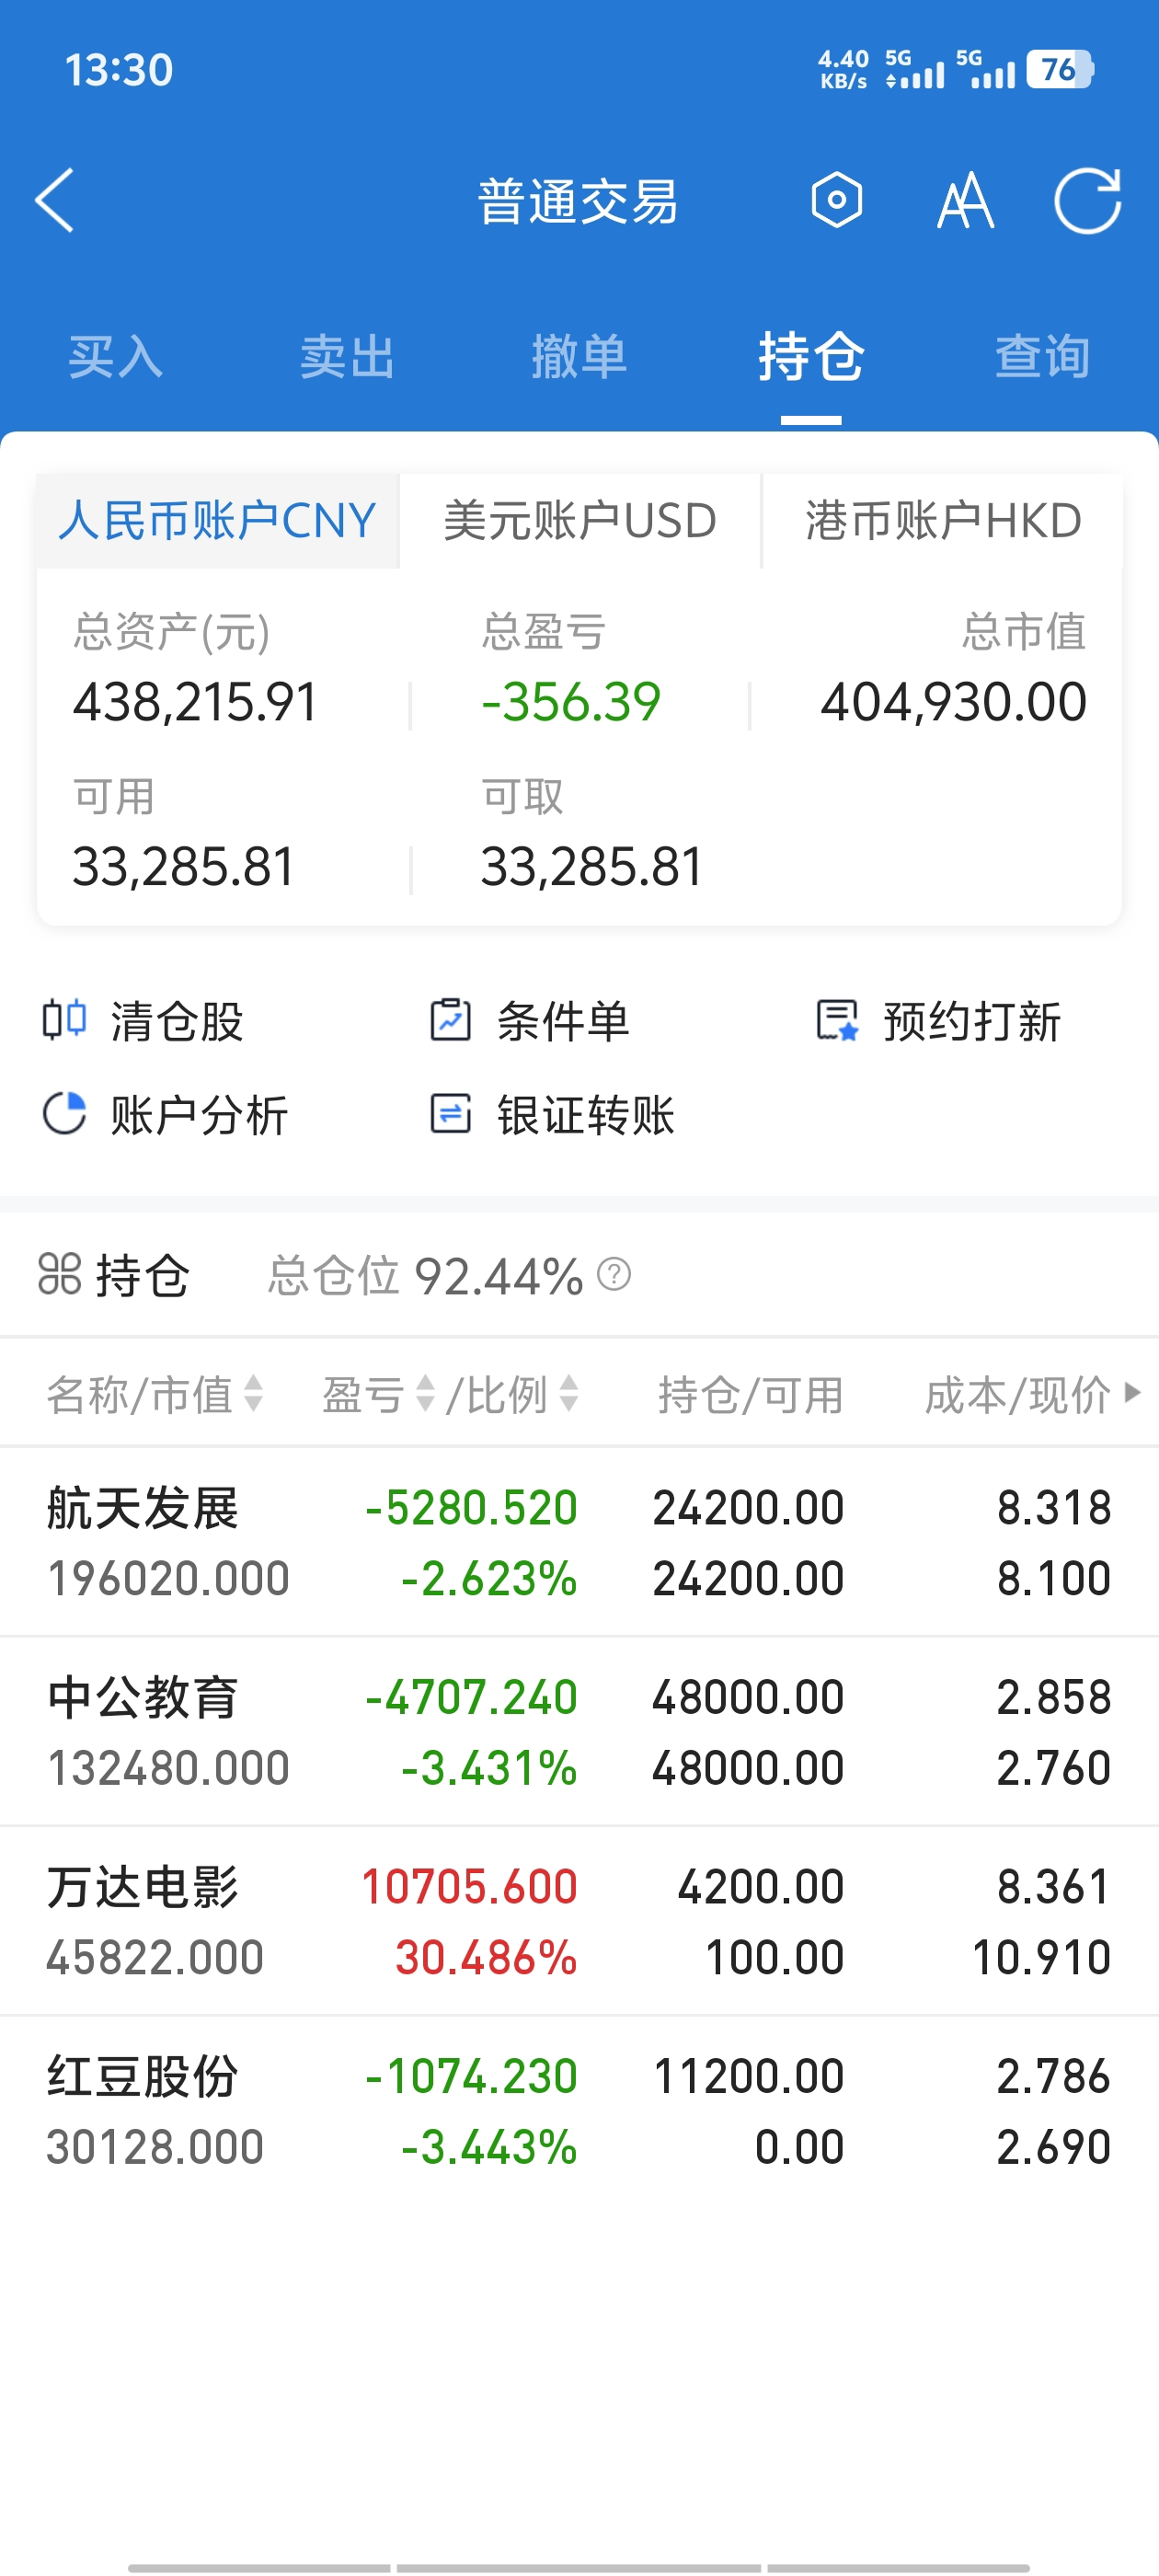Open the 中公教育 holding row

pos(579,1732)
